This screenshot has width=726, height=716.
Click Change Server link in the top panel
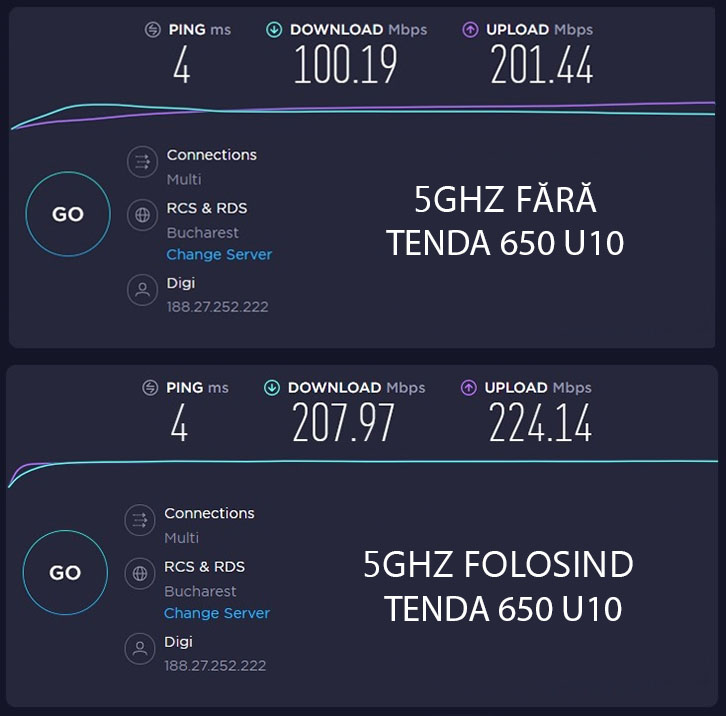[x=219, y=255]
